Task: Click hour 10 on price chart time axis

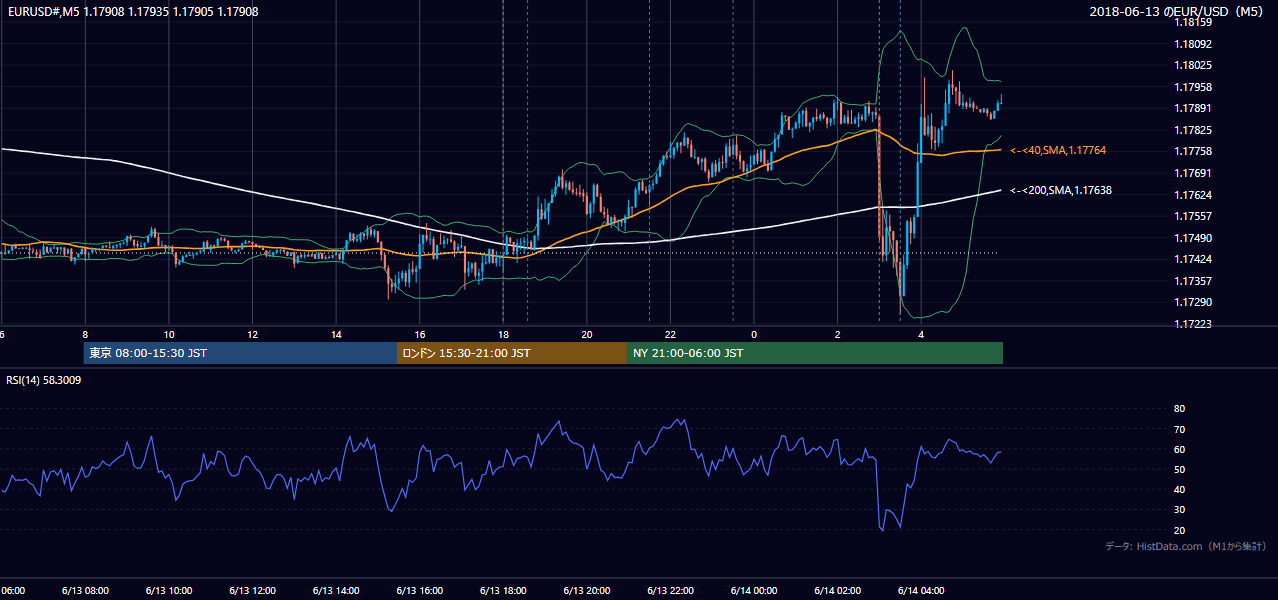Action: pos(169,334)
